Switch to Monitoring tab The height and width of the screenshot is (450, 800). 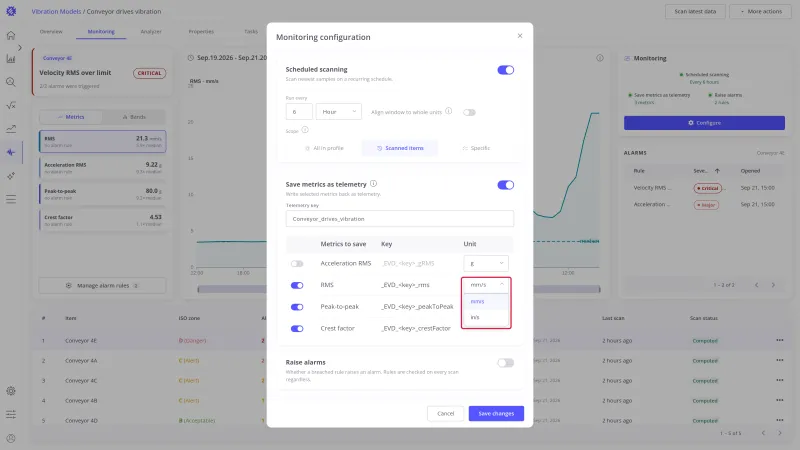(101, 32)
